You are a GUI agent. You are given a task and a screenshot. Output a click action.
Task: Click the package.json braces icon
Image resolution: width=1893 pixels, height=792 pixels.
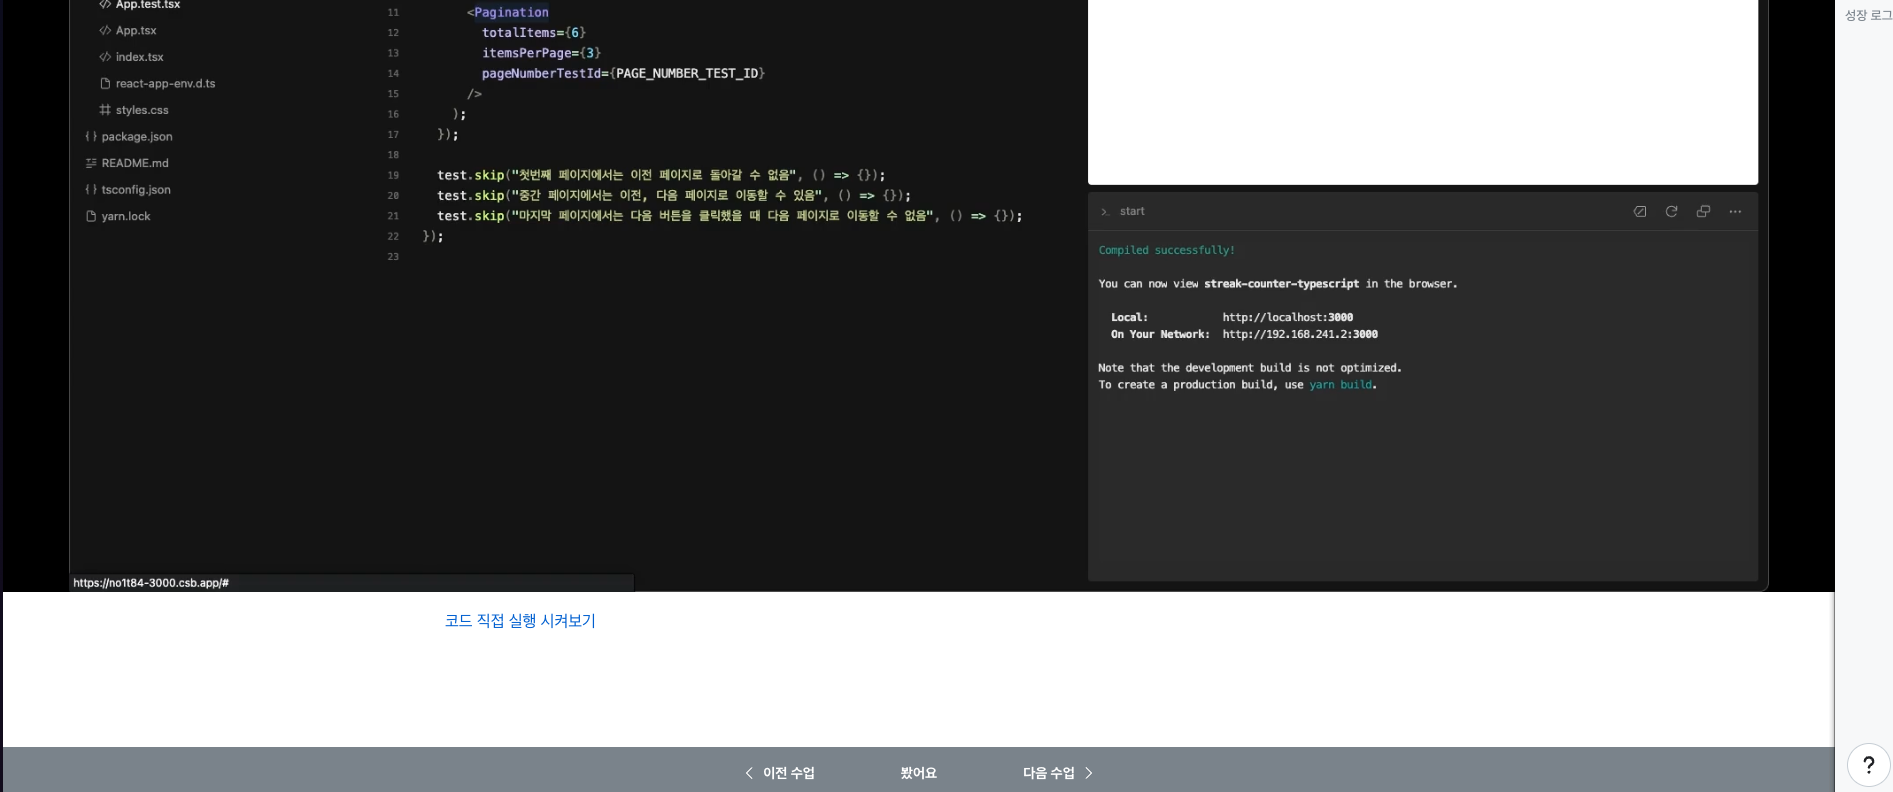[x=91, y=136]
